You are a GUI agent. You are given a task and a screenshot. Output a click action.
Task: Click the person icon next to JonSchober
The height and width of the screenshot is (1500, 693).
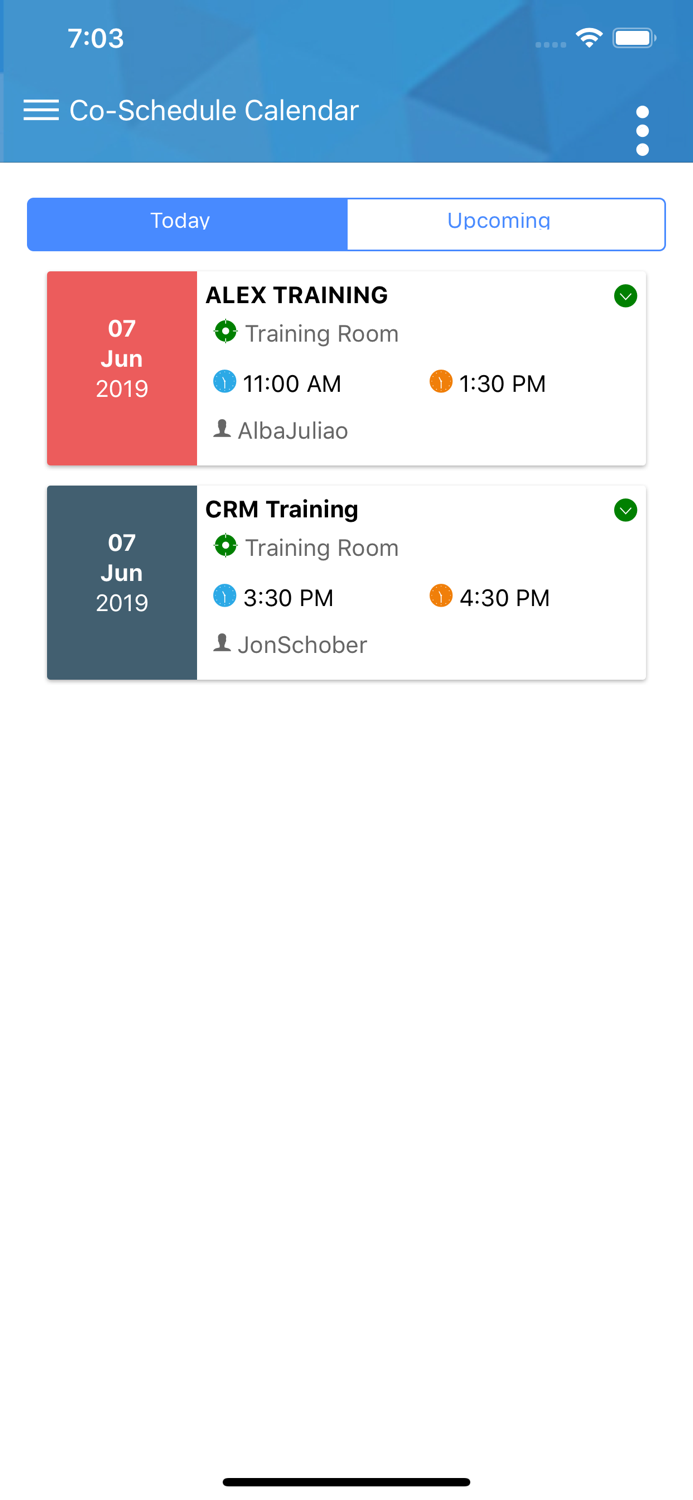[x=222, y=644]
